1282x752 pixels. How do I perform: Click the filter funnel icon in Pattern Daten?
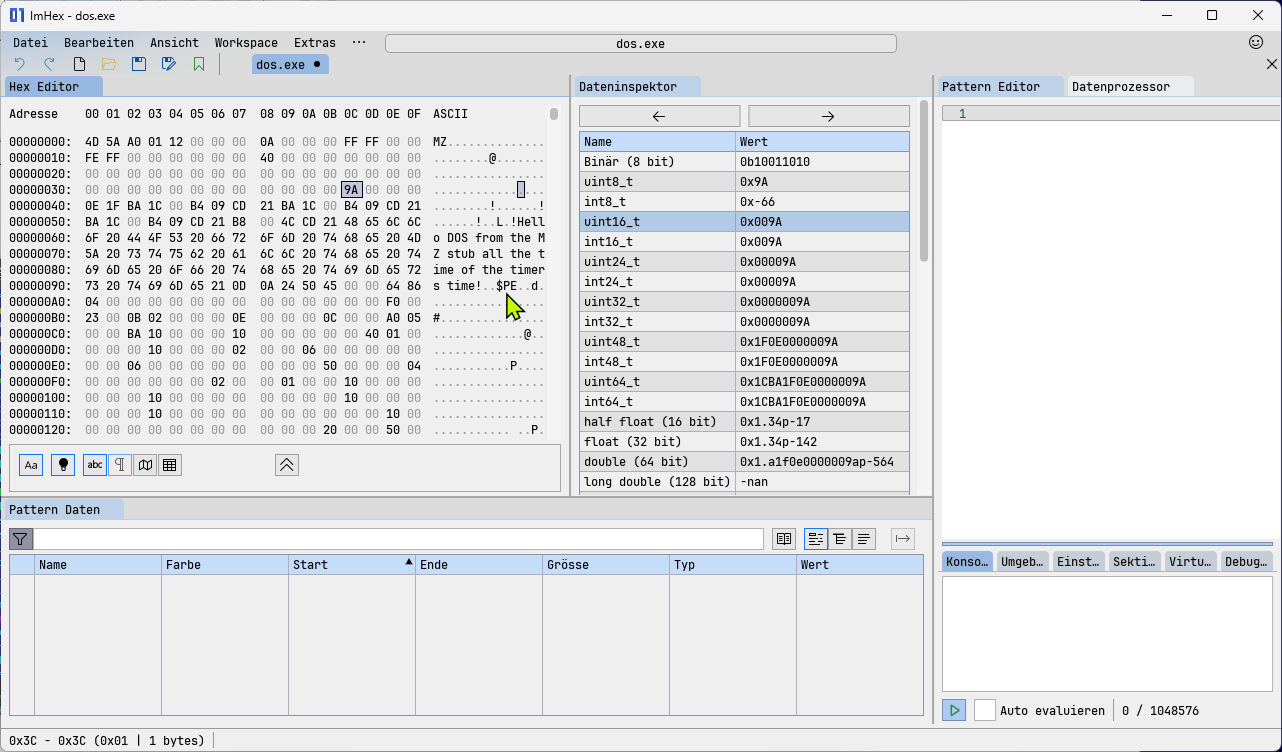click(21, 539)
